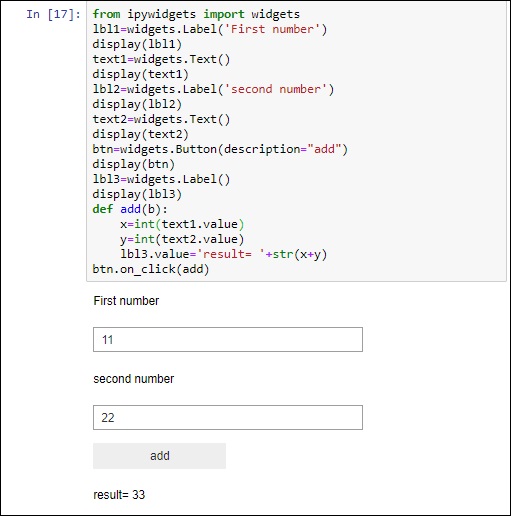Place cursor on lbl1=widgets.Label line
Screen dimensions: 511x516
click(210, 29)
